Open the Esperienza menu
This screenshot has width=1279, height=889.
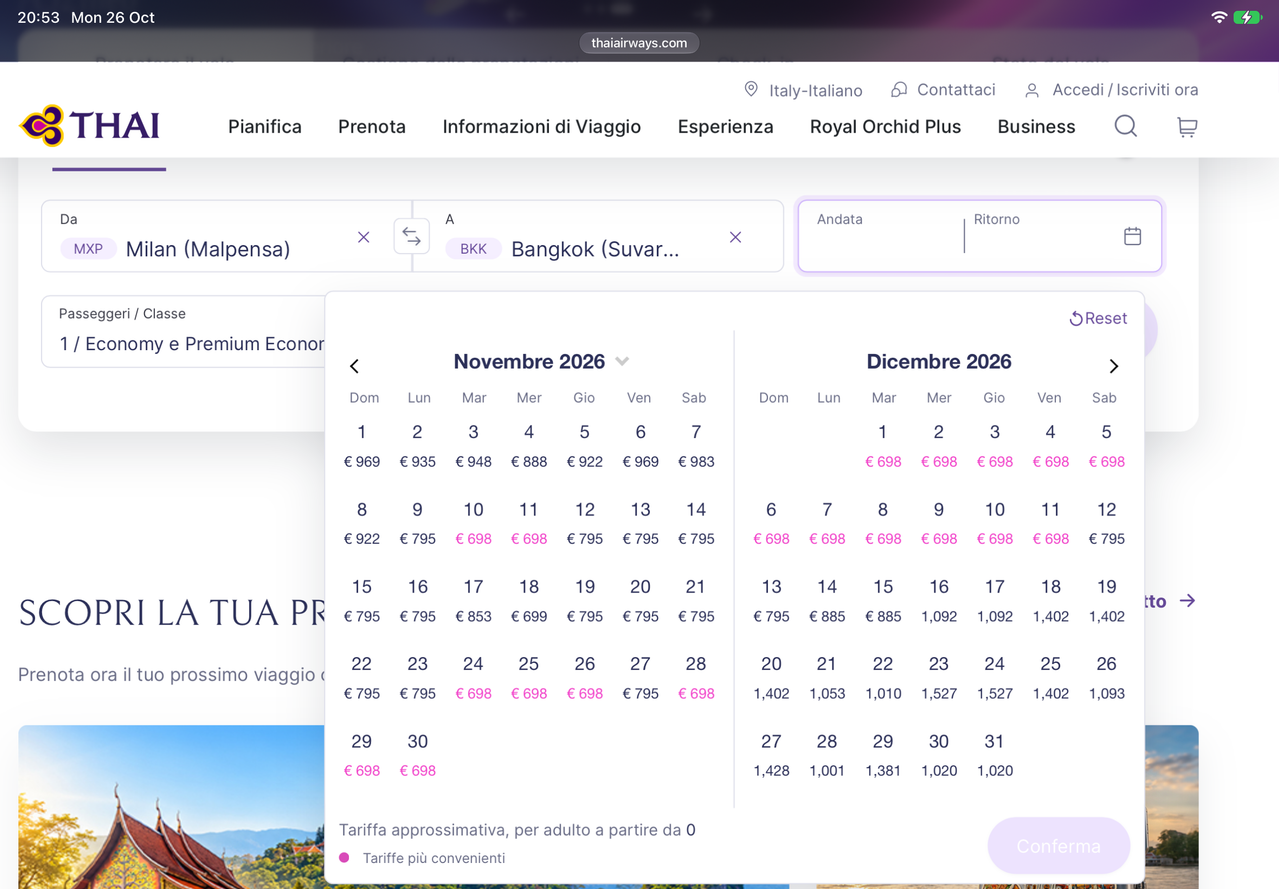pyautogui.click(x=726, y=127)
